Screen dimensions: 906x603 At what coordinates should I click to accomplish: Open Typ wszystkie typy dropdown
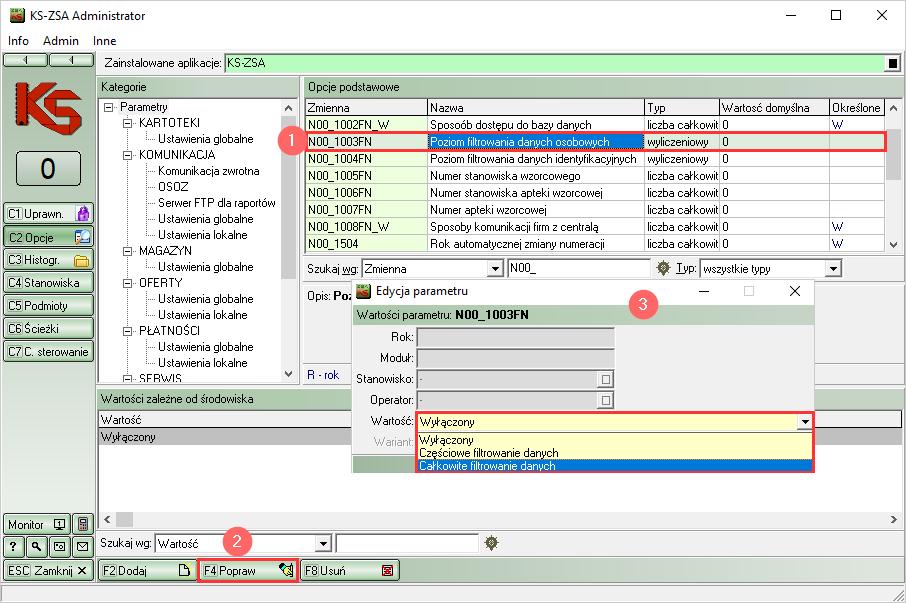coord(833,269)
